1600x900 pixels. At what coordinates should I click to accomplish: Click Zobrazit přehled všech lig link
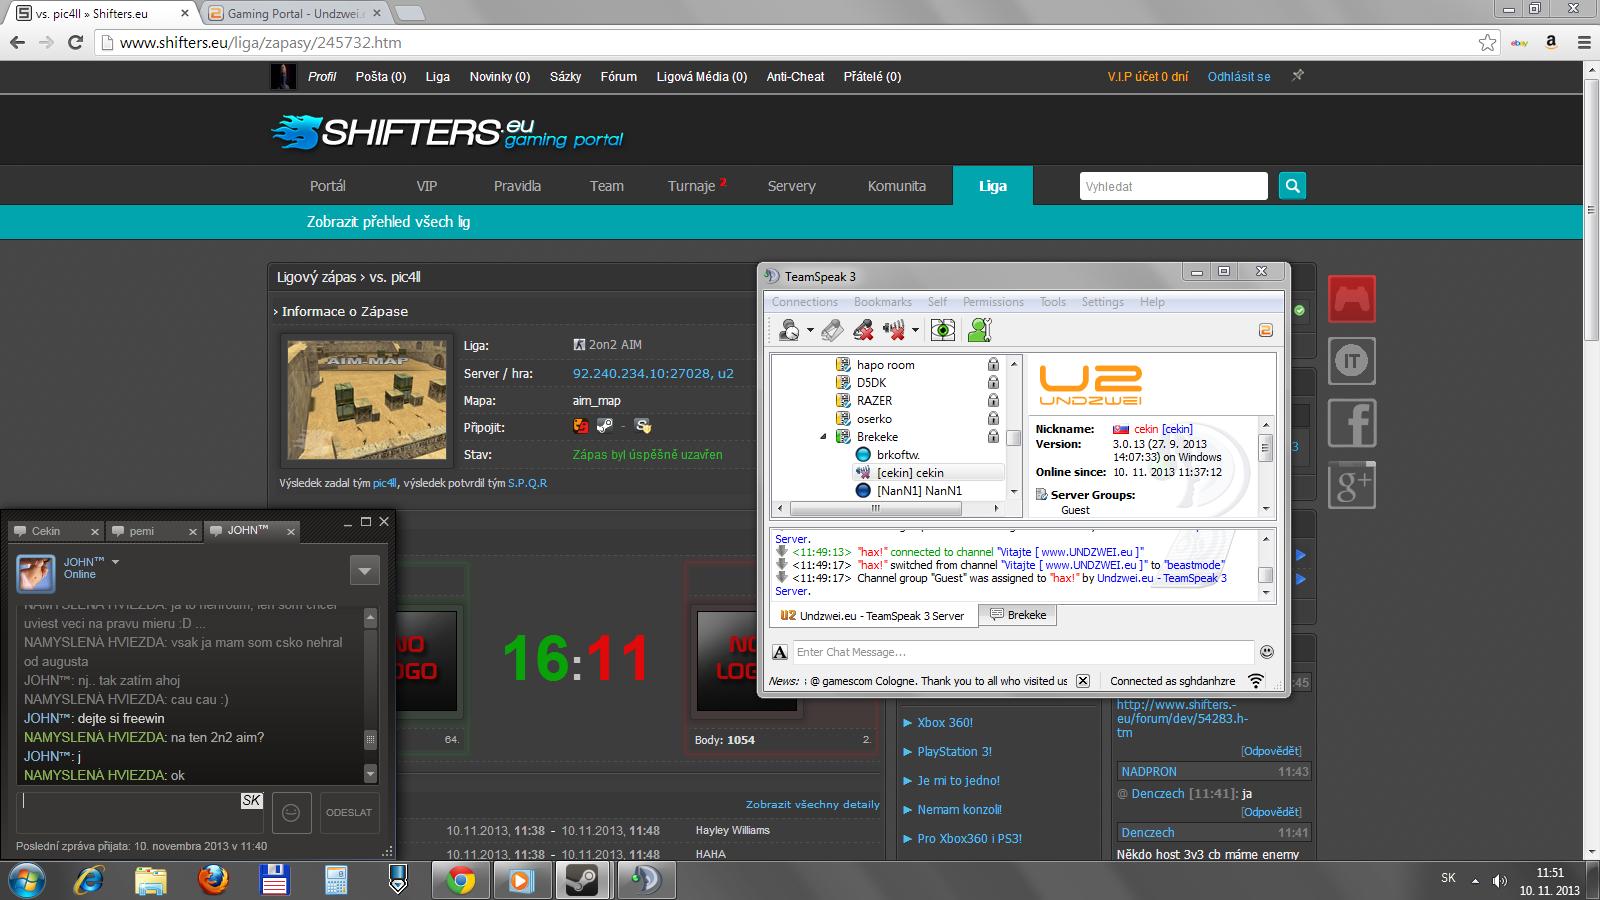pos(388,222)
